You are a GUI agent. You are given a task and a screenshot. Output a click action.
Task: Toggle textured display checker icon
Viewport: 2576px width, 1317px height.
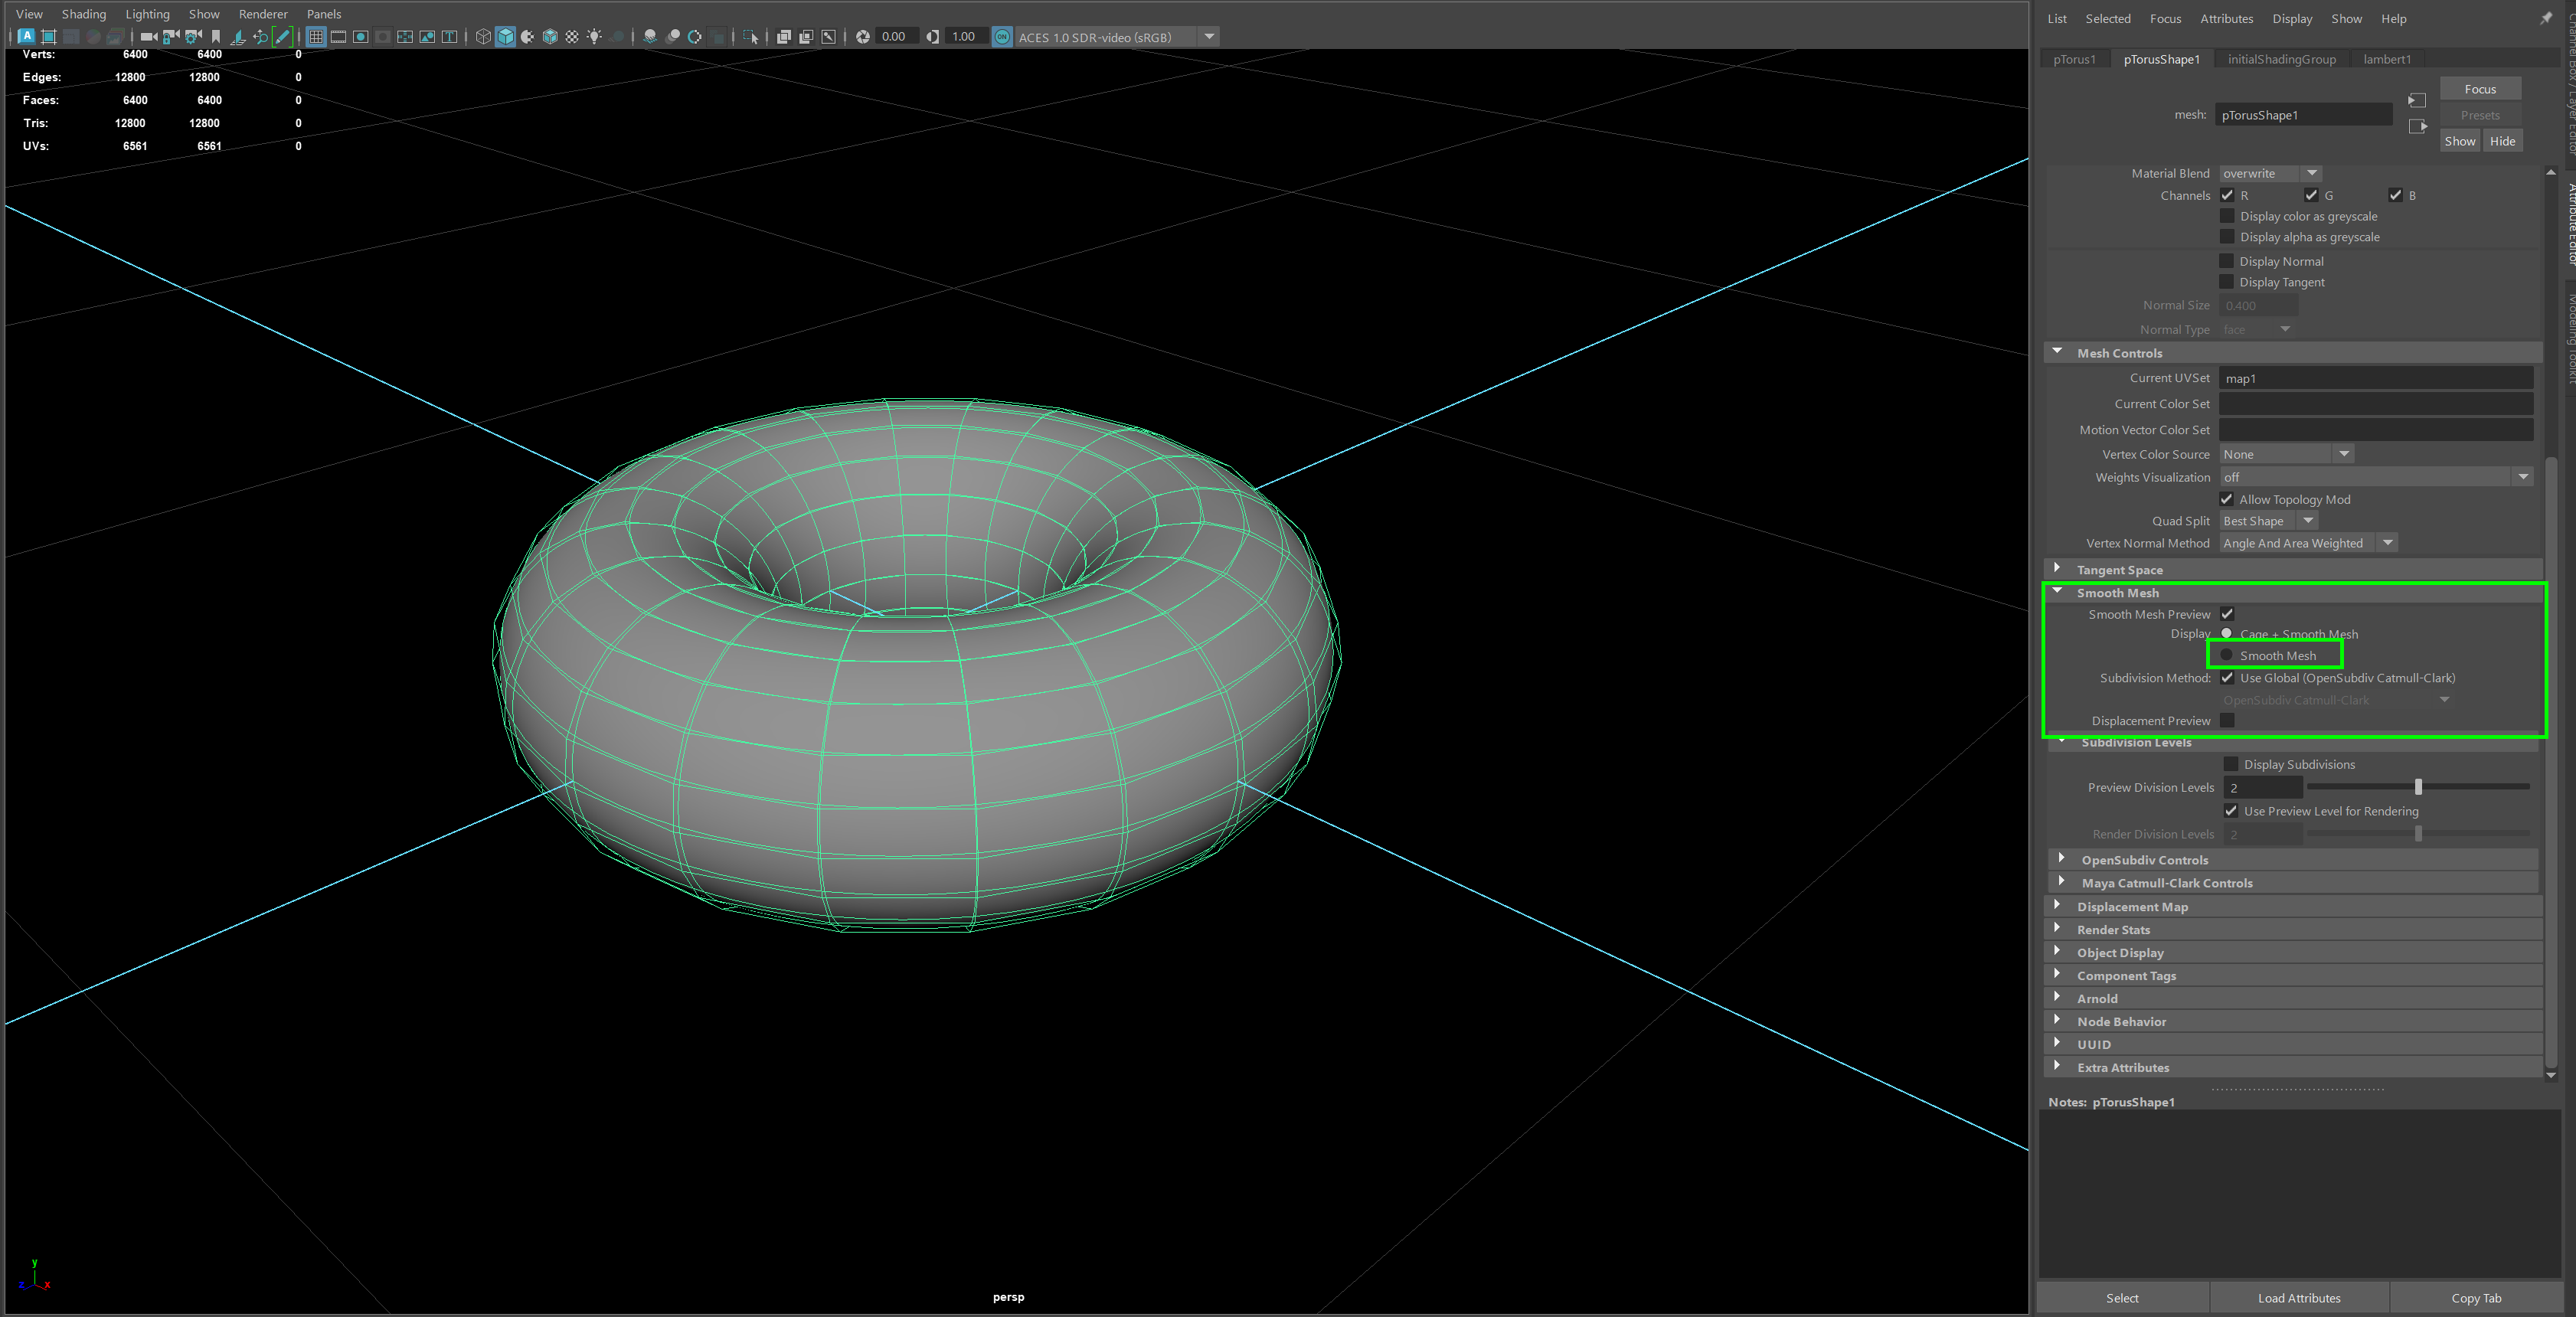click(x=572, y=37)
